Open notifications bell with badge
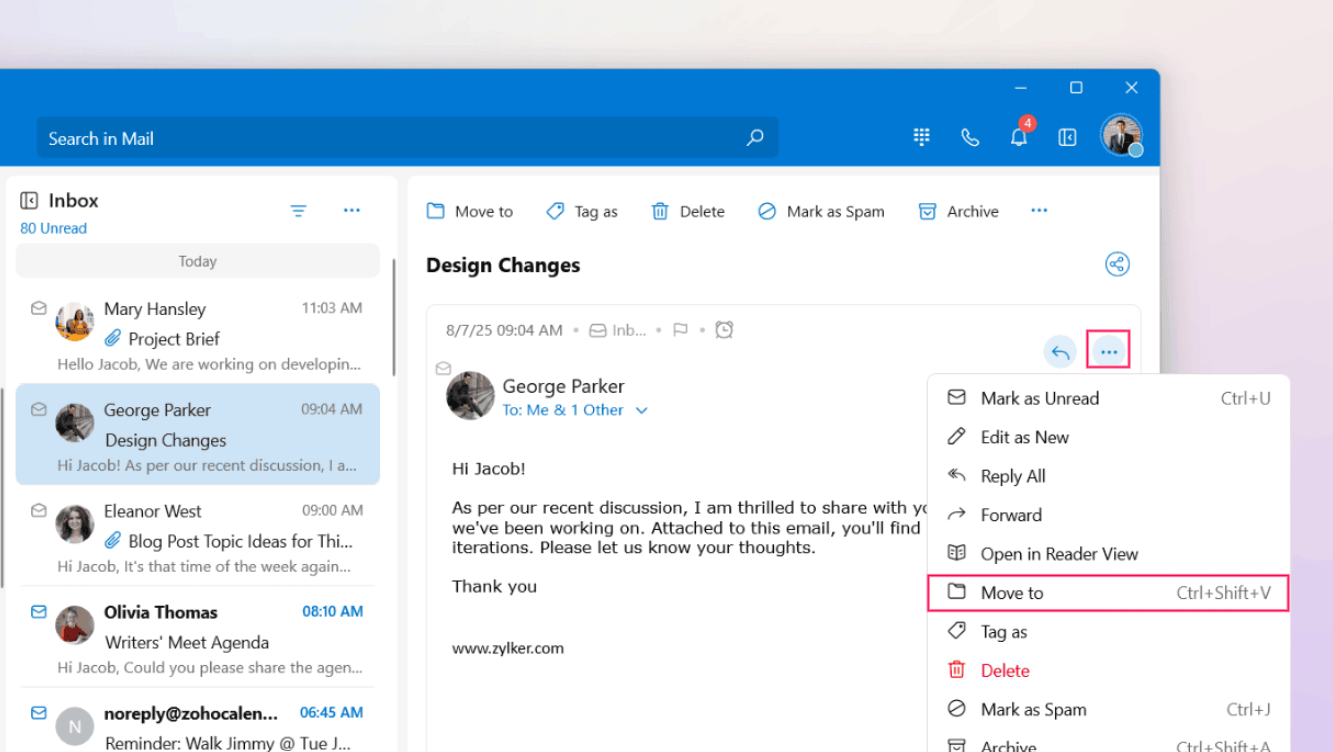This screenshot has height=752, width=1333. click(1019, 137)
